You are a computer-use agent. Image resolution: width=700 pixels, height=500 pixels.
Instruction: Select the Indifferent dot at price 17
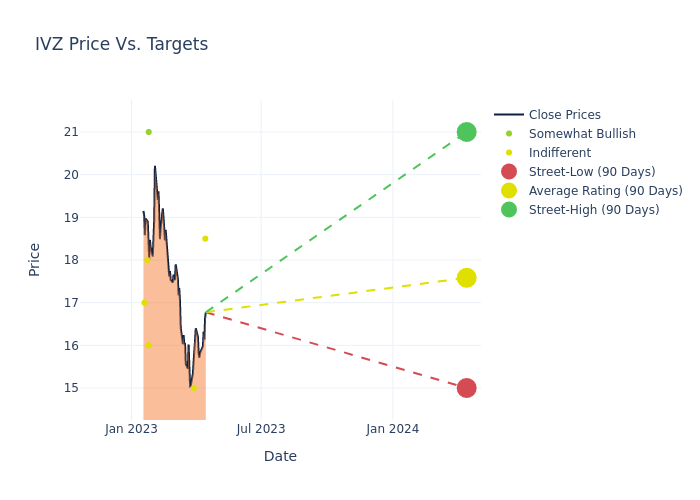coord(144,302)
